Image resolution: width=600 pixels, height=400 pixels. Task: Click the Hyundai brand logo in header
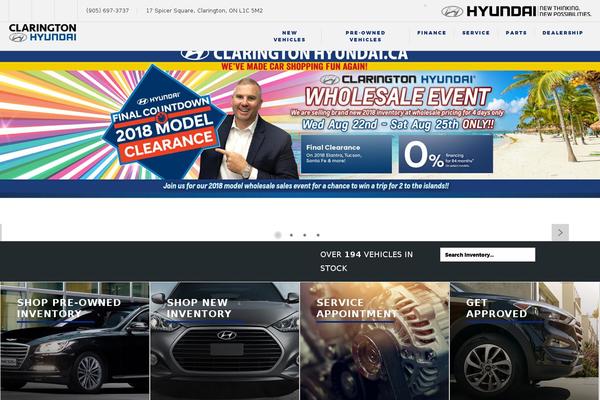pos(516,11)
